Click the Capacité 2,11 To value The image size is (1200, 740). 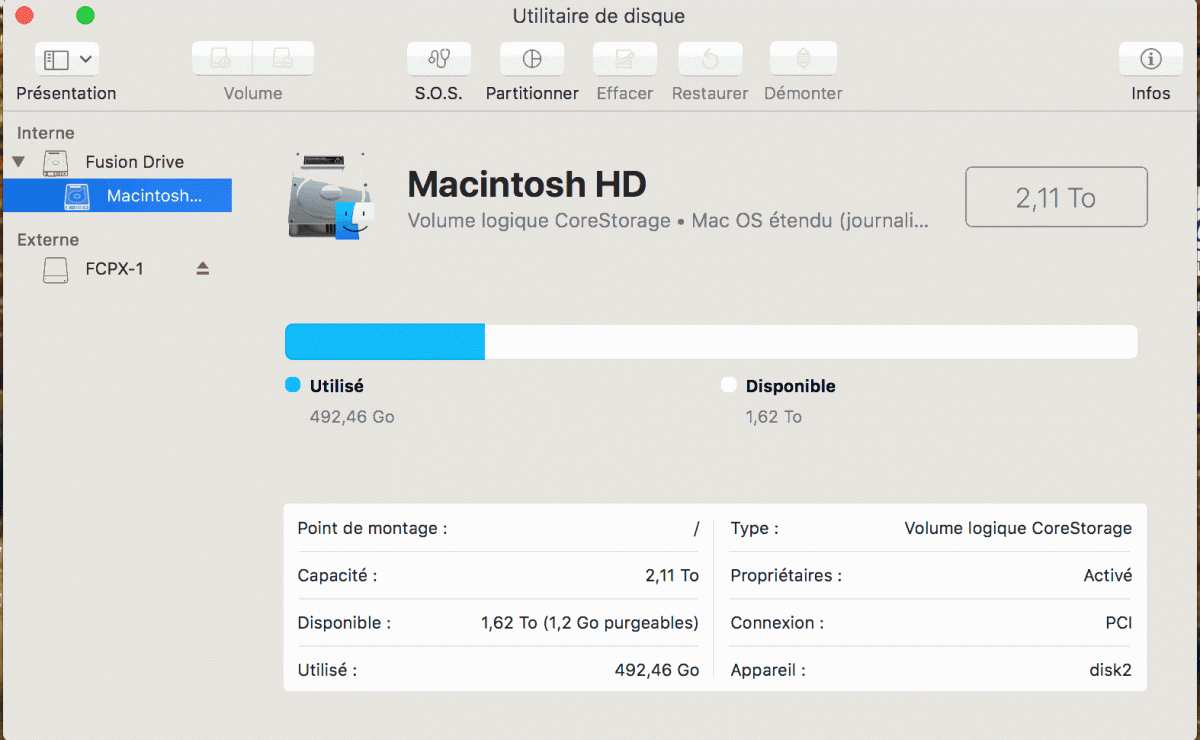[672, 576]
